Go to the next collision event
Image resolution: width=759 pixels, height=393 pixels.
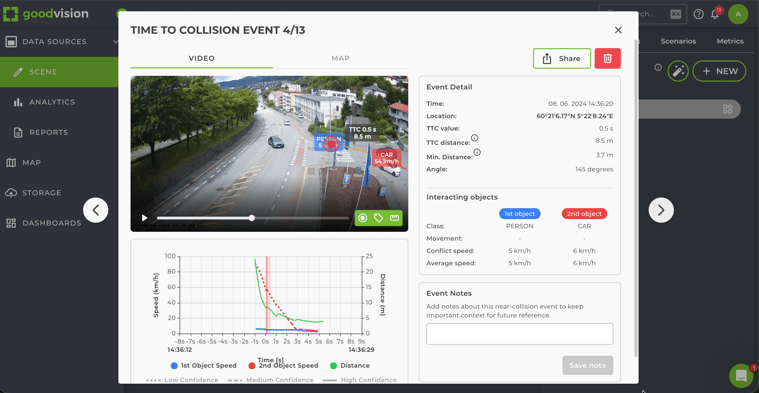pos(661,210)
